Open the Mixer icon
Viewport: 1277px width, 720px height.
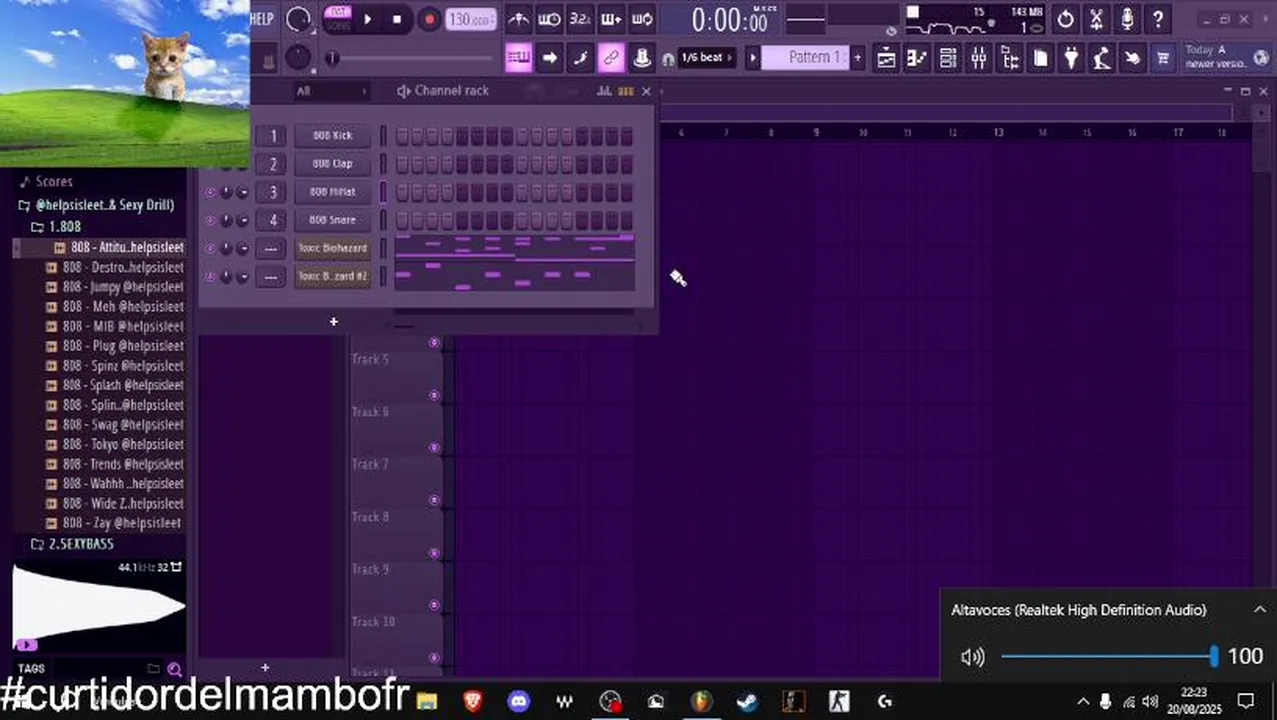click(x=979, y=58)
